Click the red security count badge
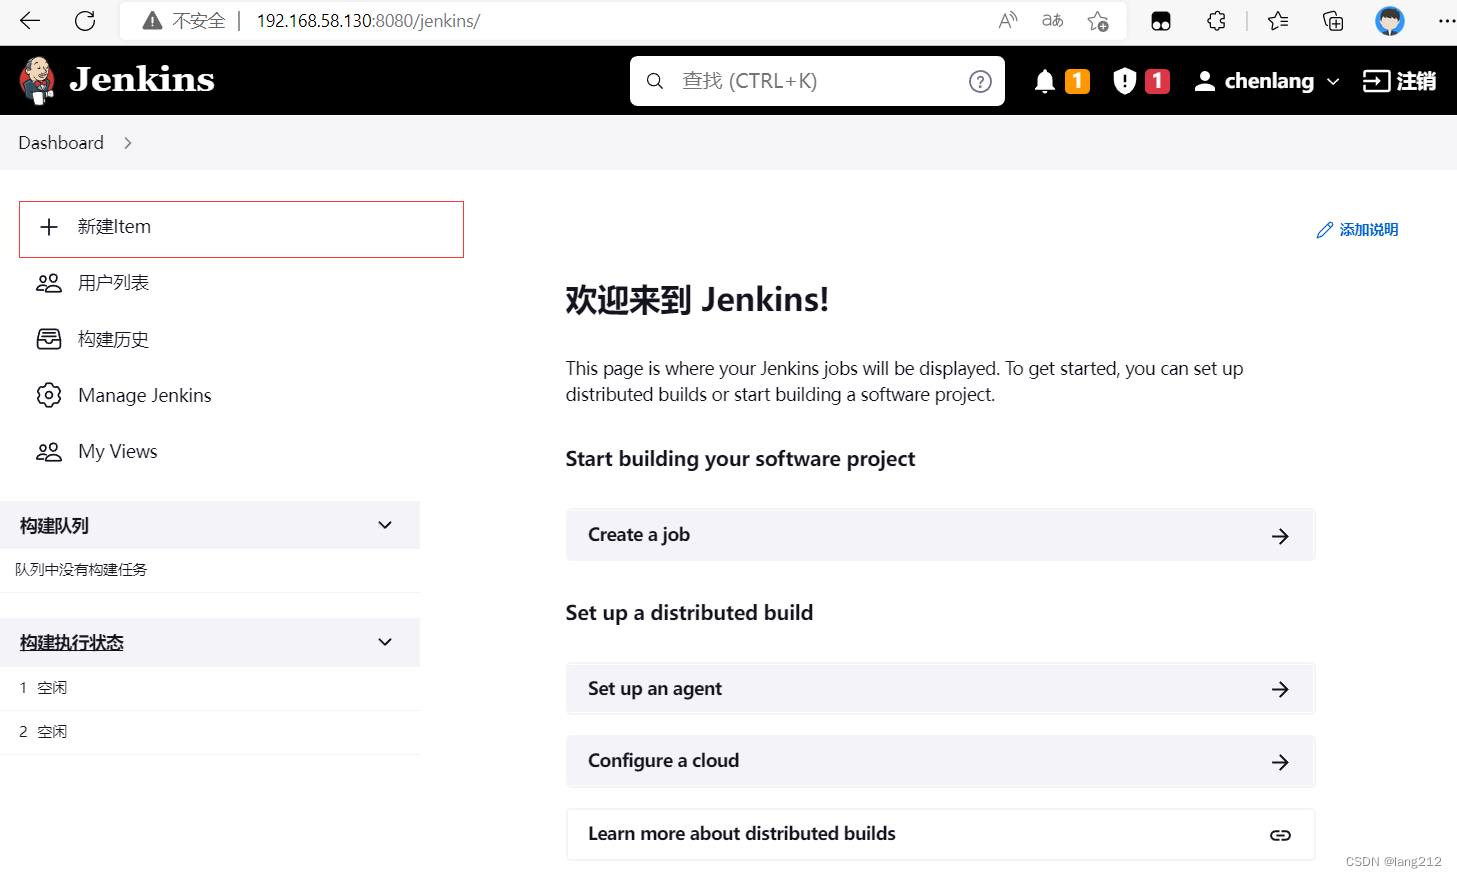 1157,81
